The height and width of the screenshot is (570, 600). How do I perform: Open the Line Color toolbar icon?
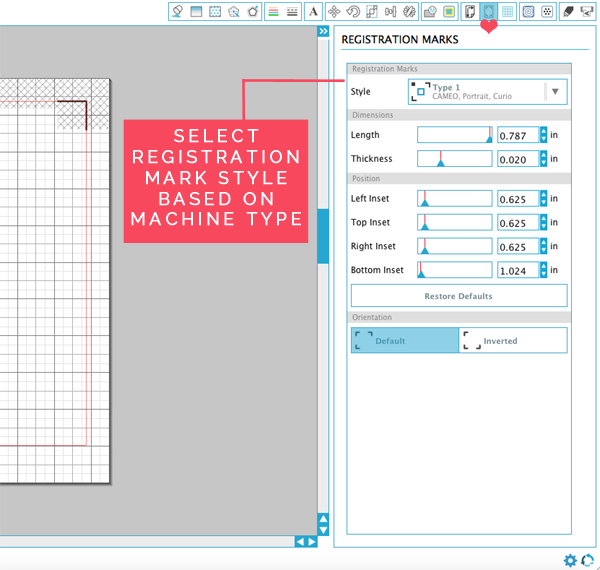273,12
